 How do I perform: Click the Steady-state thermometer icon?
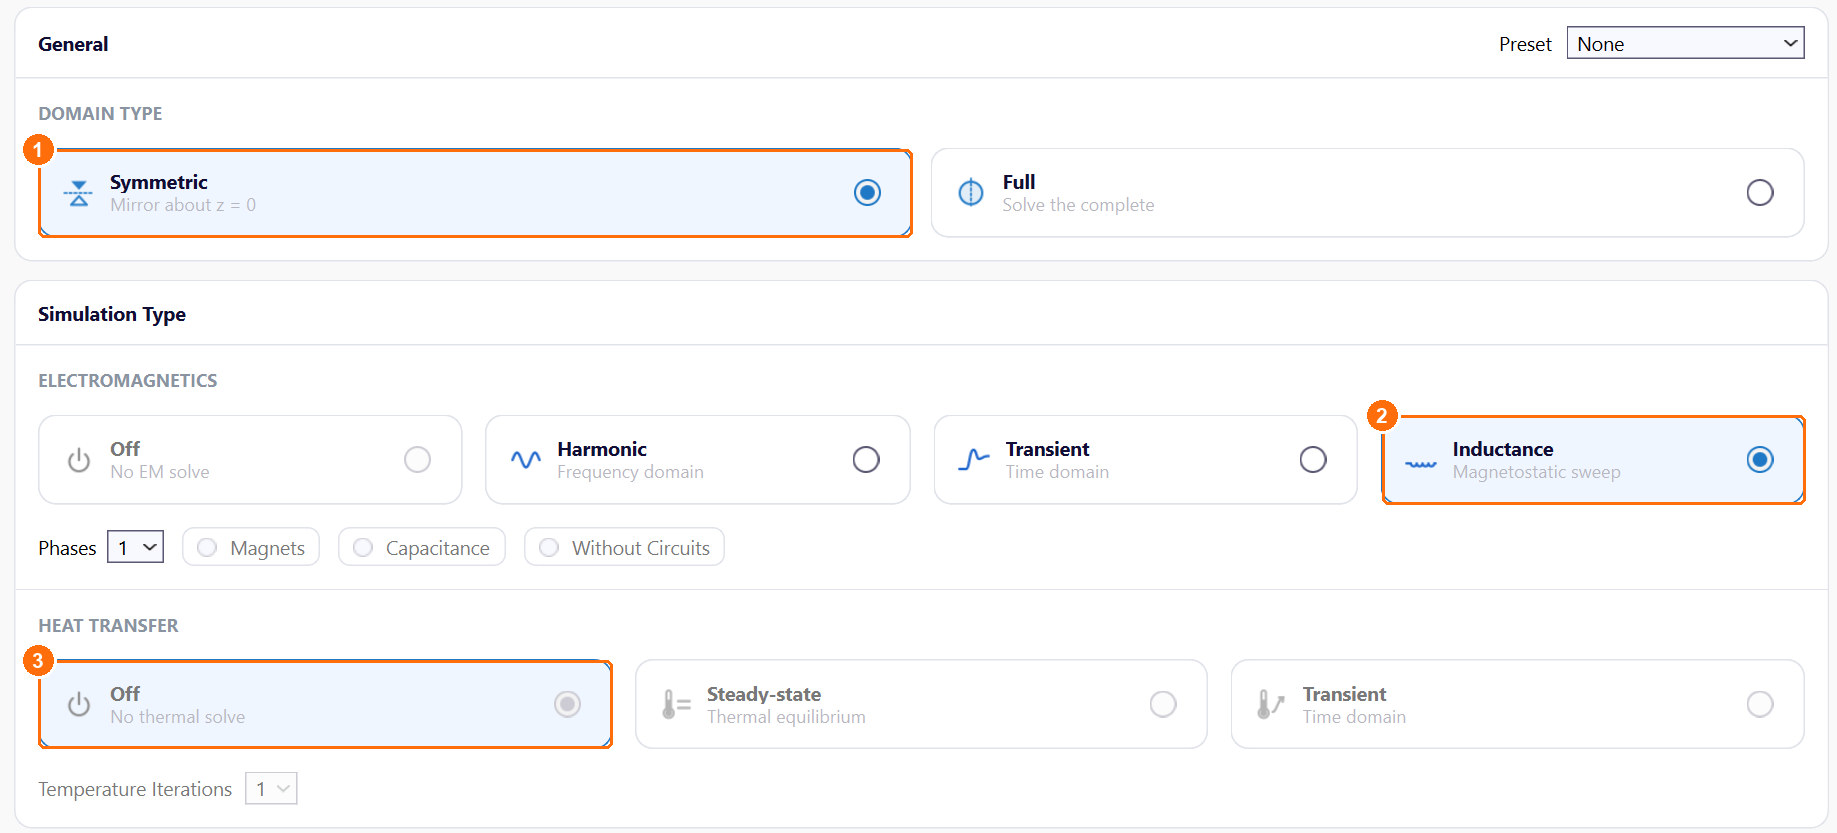(x=676, y=705)
